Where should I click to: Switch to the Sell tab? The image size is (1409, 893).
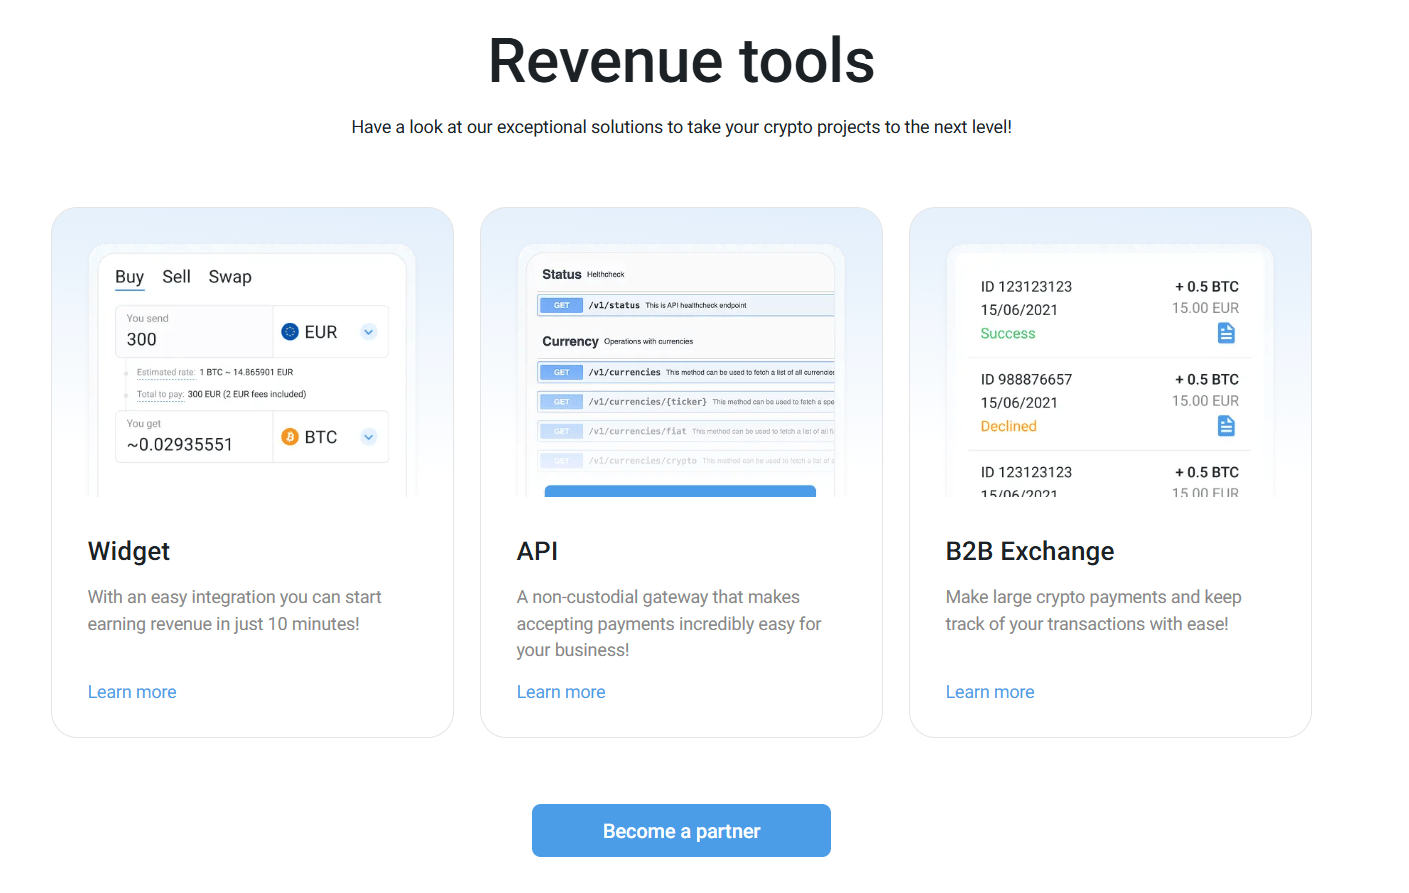tap(176, 277)
